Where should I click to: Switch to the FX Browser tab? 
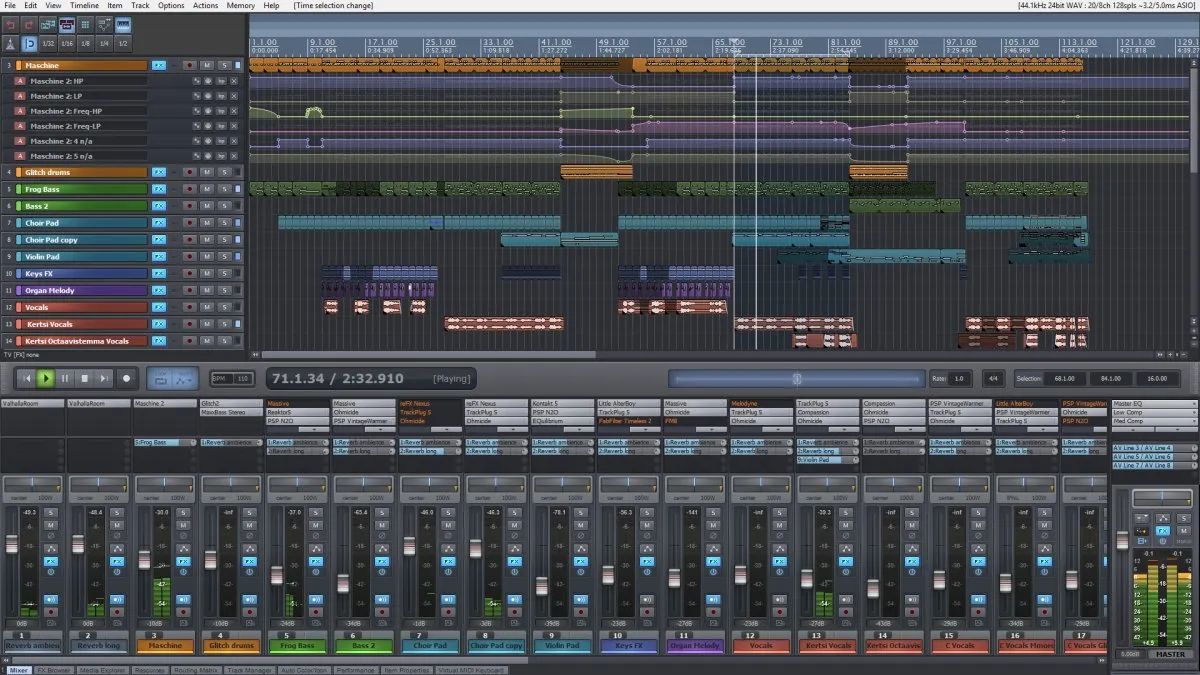pyautogui.click(x=53, y=669)
